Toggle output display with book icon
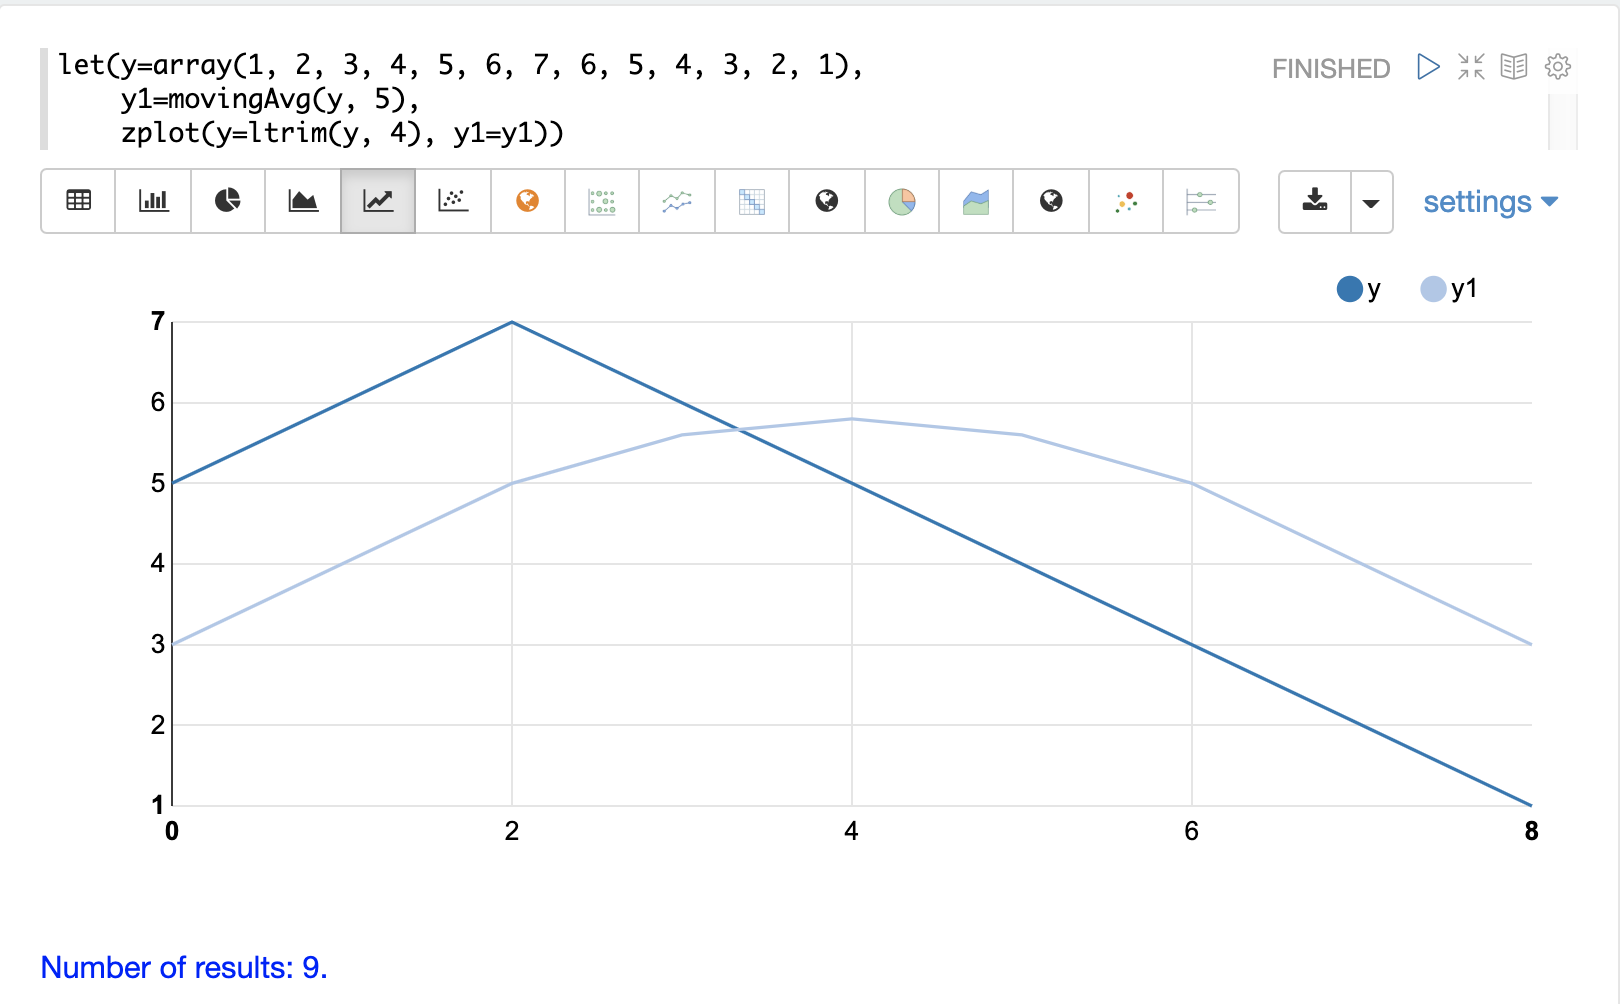 click(1514, 67)
